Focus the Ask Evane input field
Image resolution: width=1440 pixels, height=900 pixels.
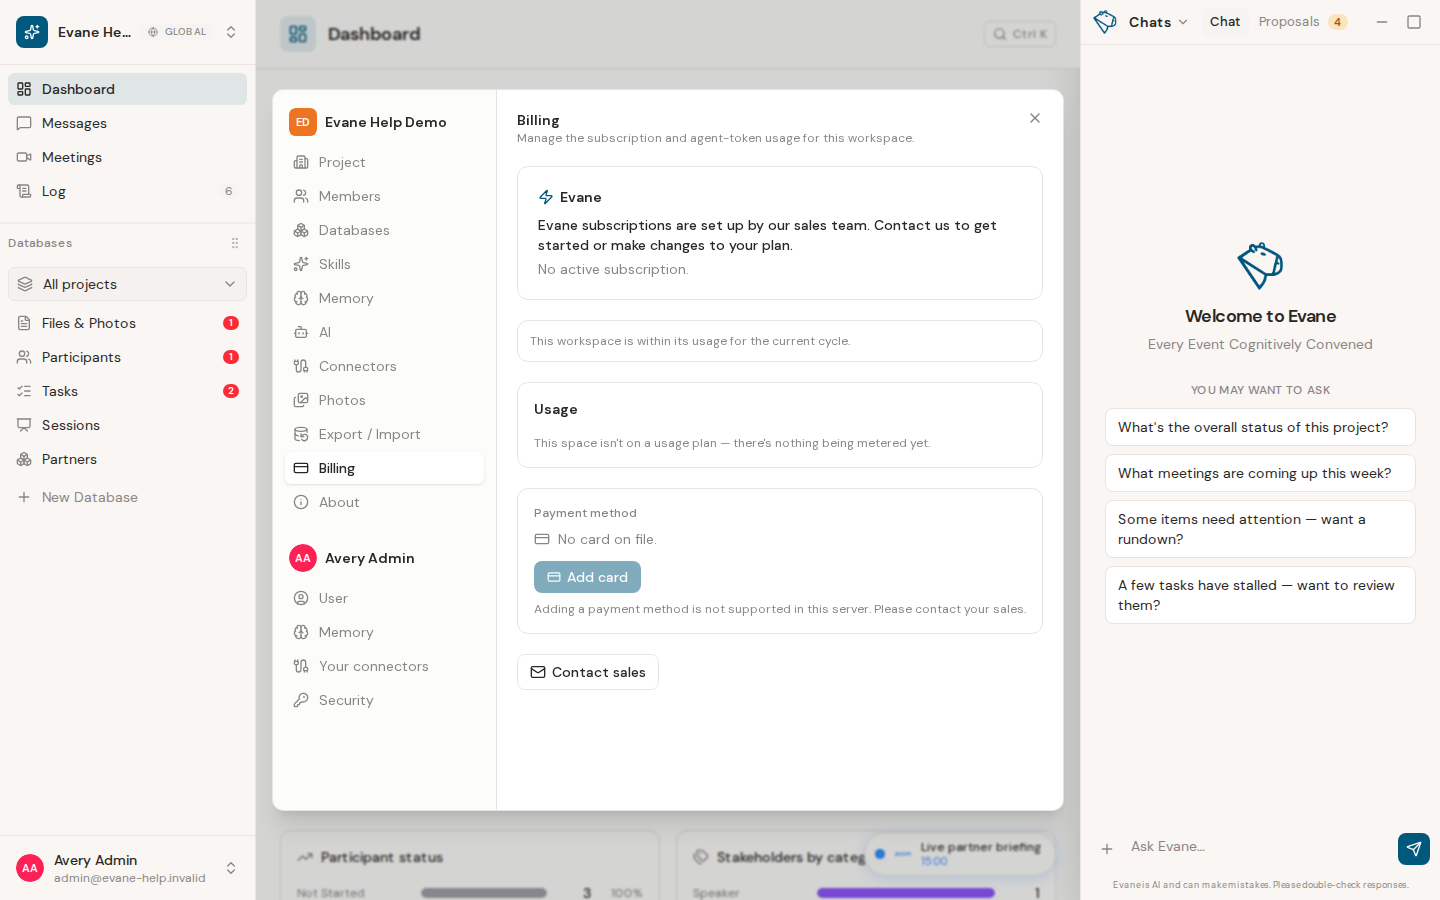coord(1258,847)
